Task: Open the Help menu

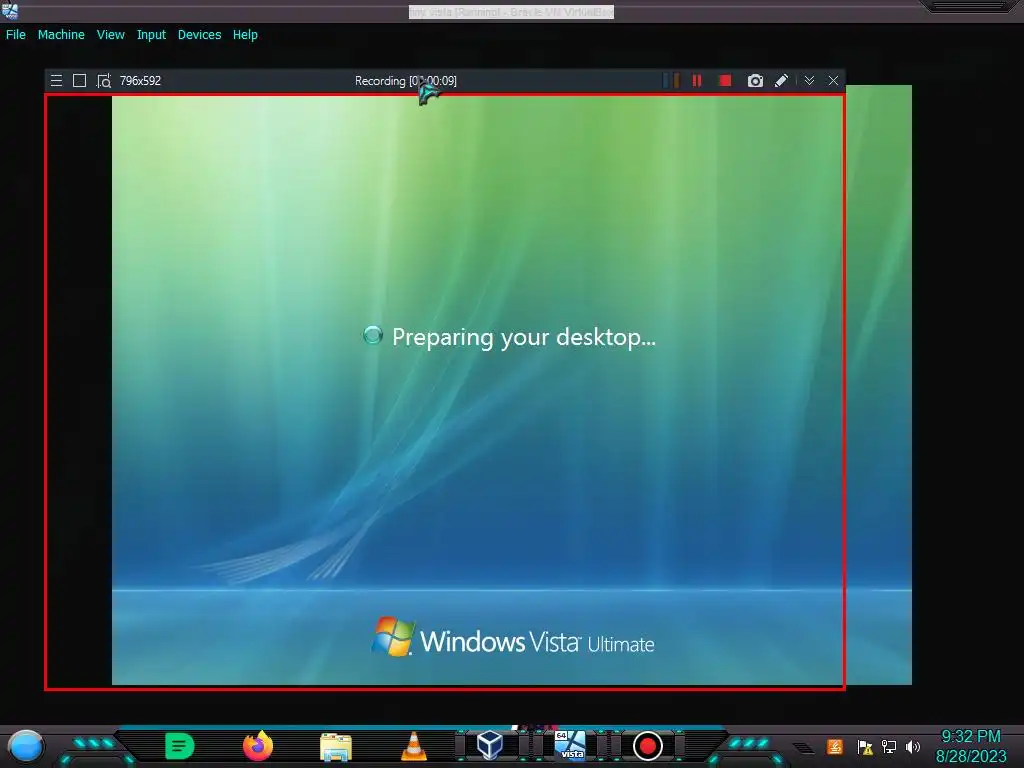Action: (x=245, y=35)
